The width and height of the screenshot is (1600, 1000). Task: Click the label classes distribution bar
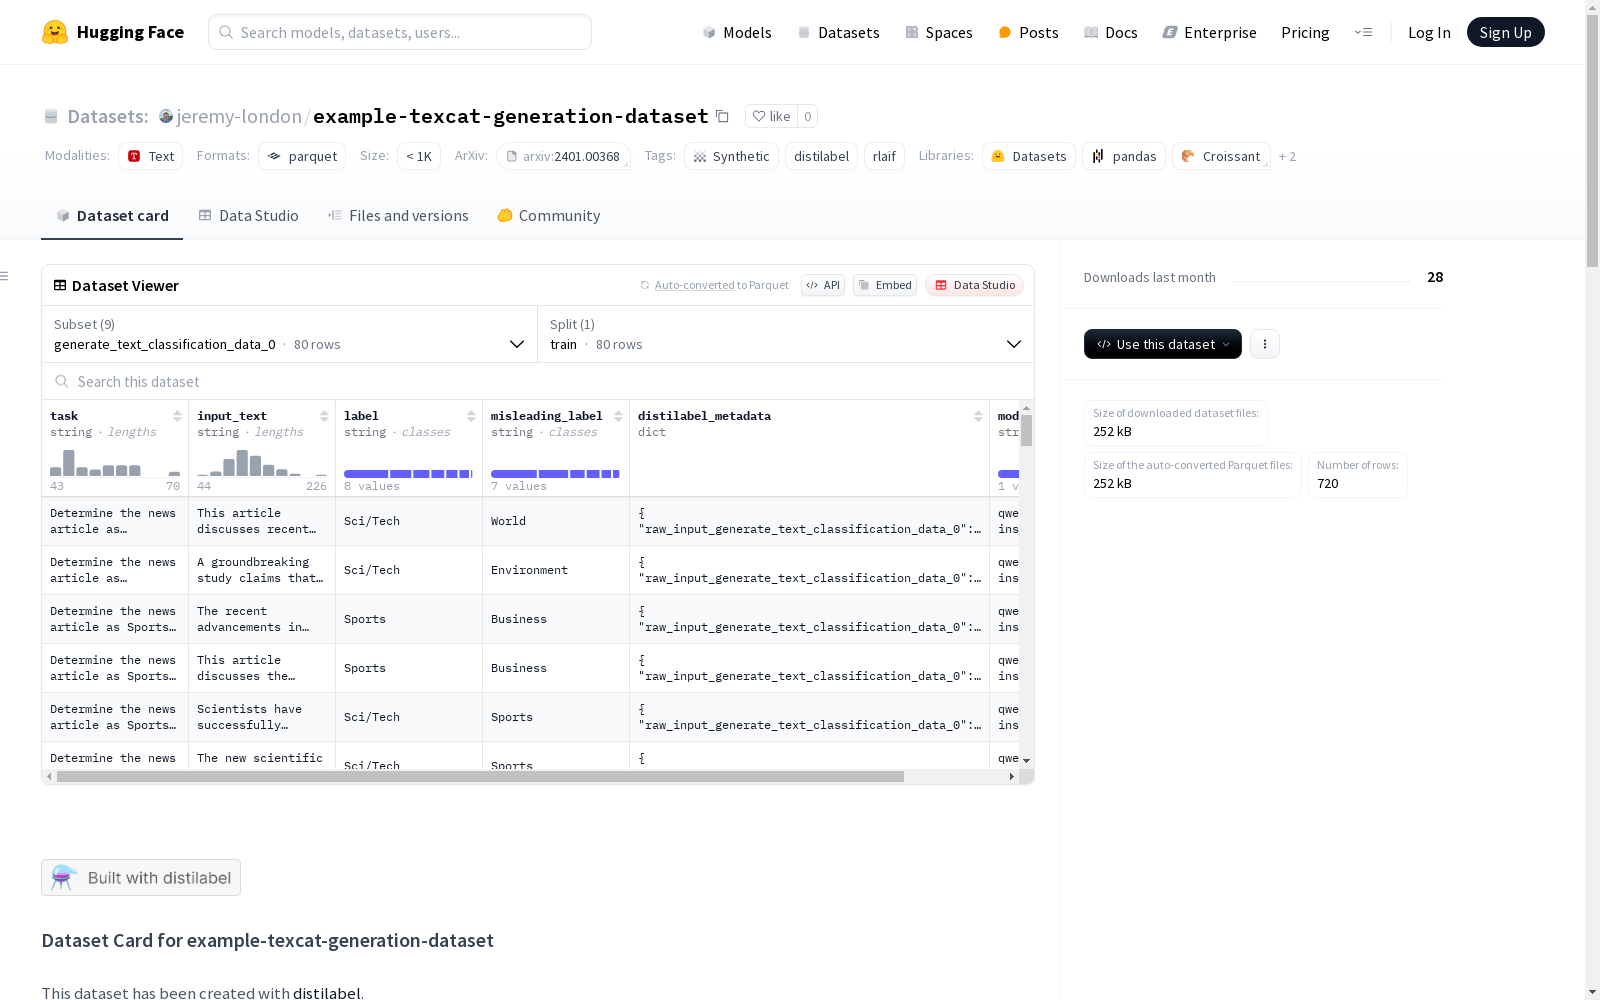pos(408,473)
